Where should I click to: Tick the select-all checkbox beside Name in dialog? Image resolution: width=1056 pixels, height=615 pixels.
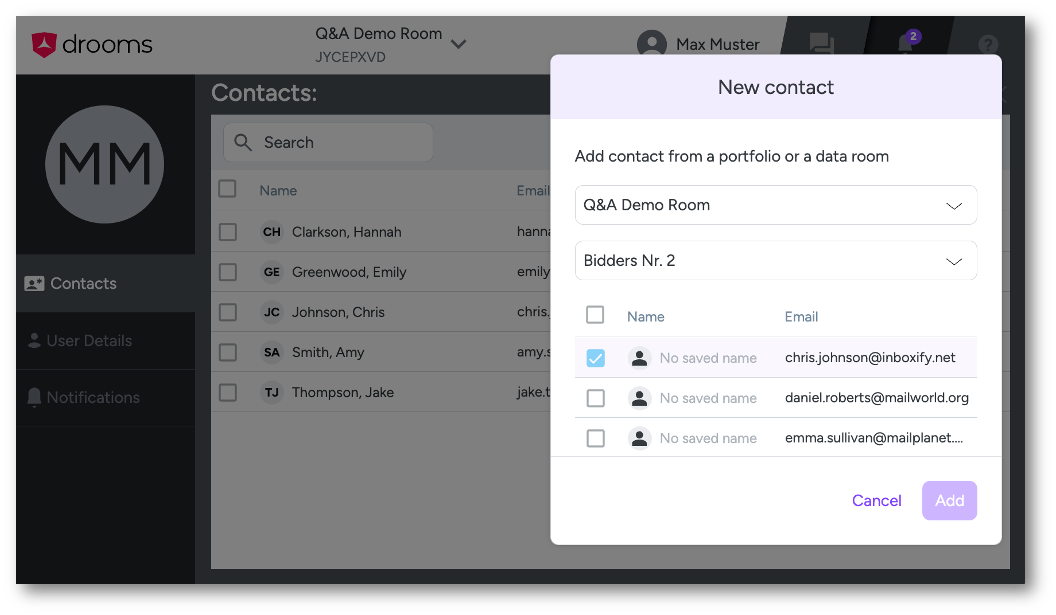[595, 315]
